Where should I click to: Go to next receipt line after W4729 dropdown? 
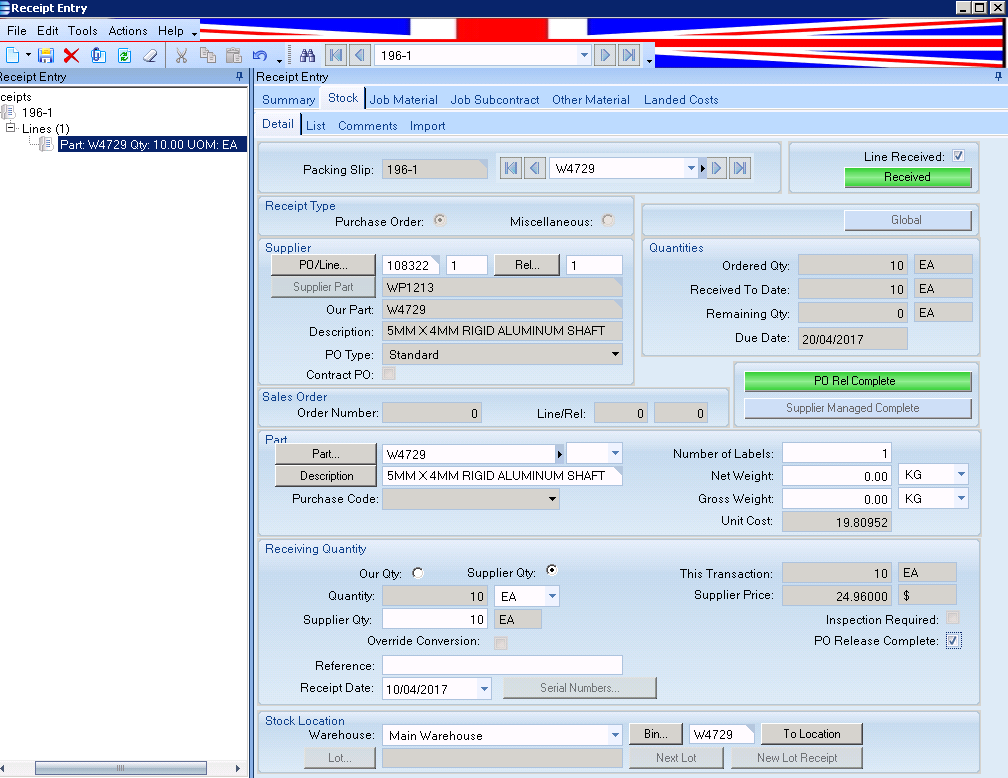pyautogui.click(x=716, y=168)
